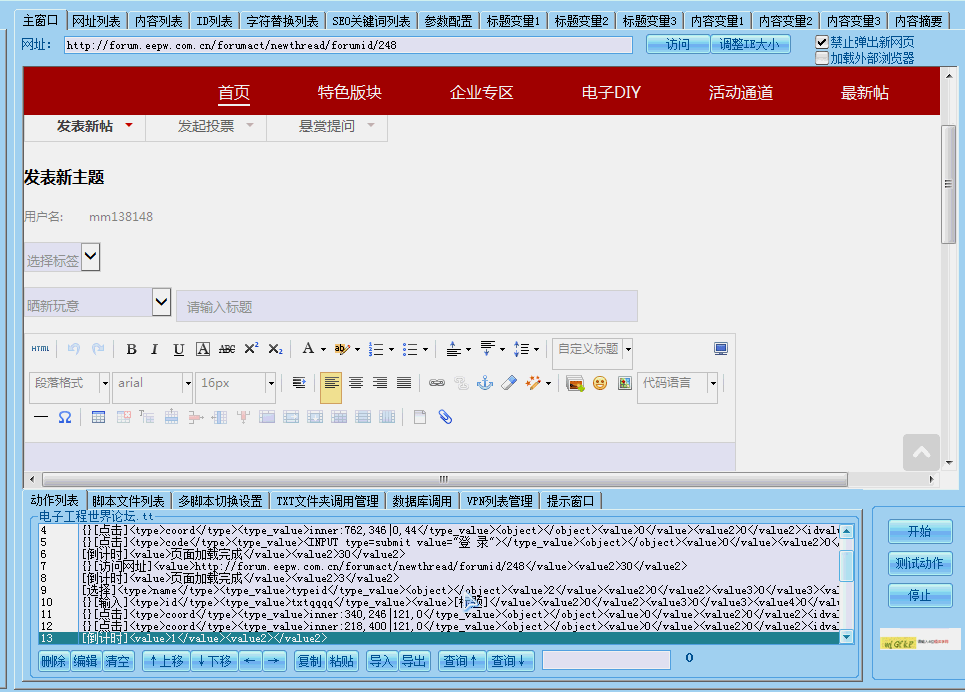
Task: Open the 晒新玩意 category dropdown
Action: coord(161,302)
